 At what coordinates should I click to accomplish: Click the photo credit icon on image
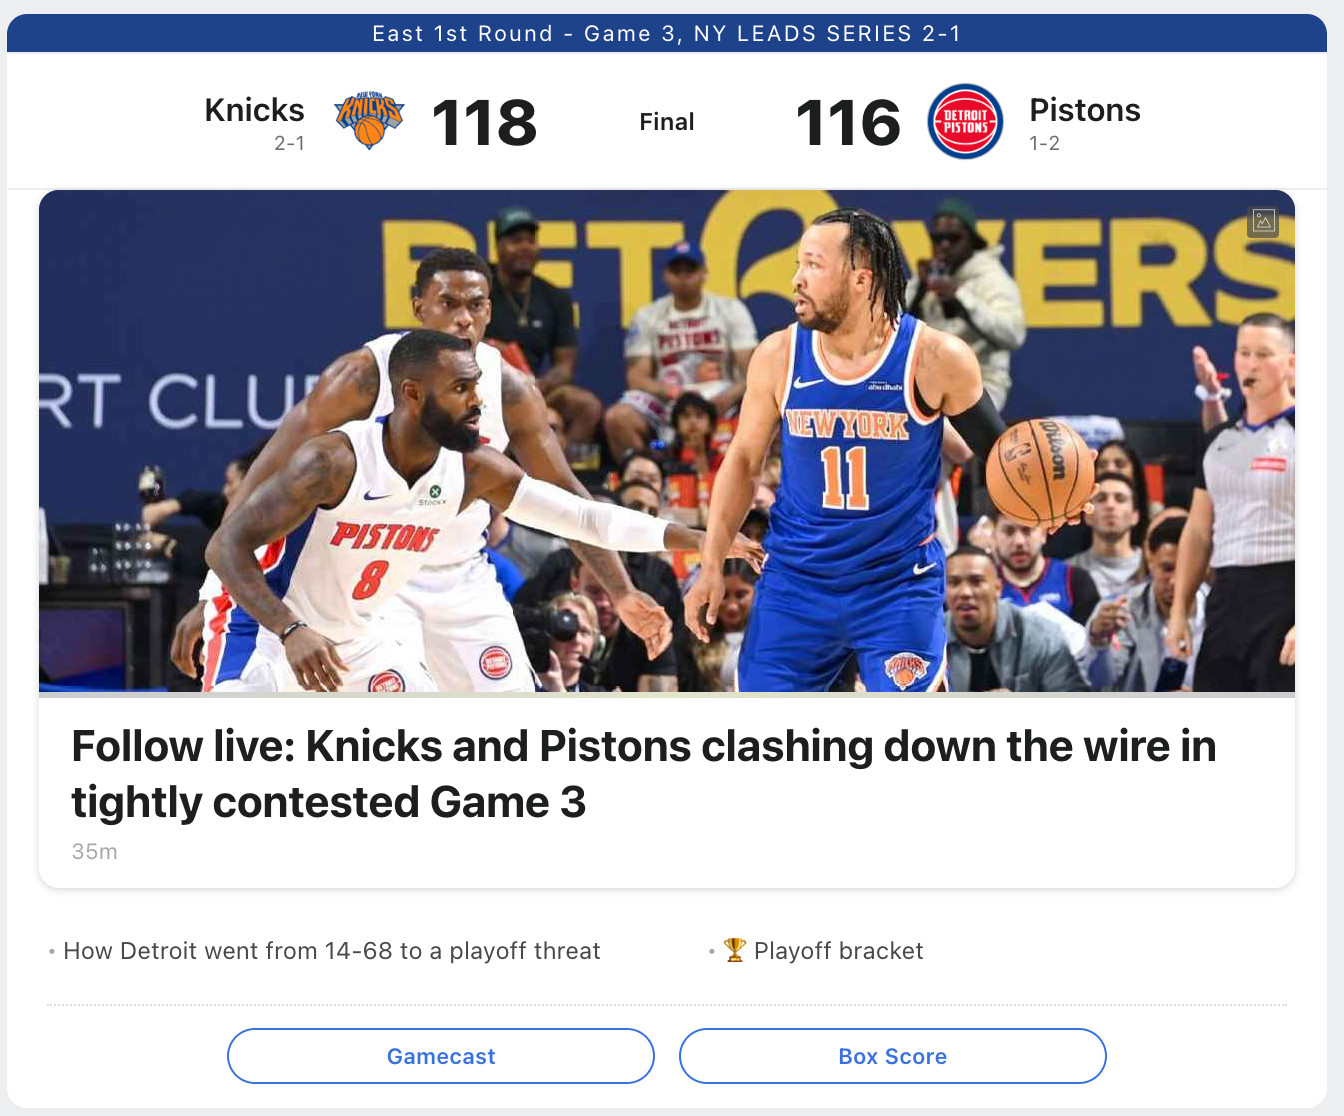[x=1263, y=222]
